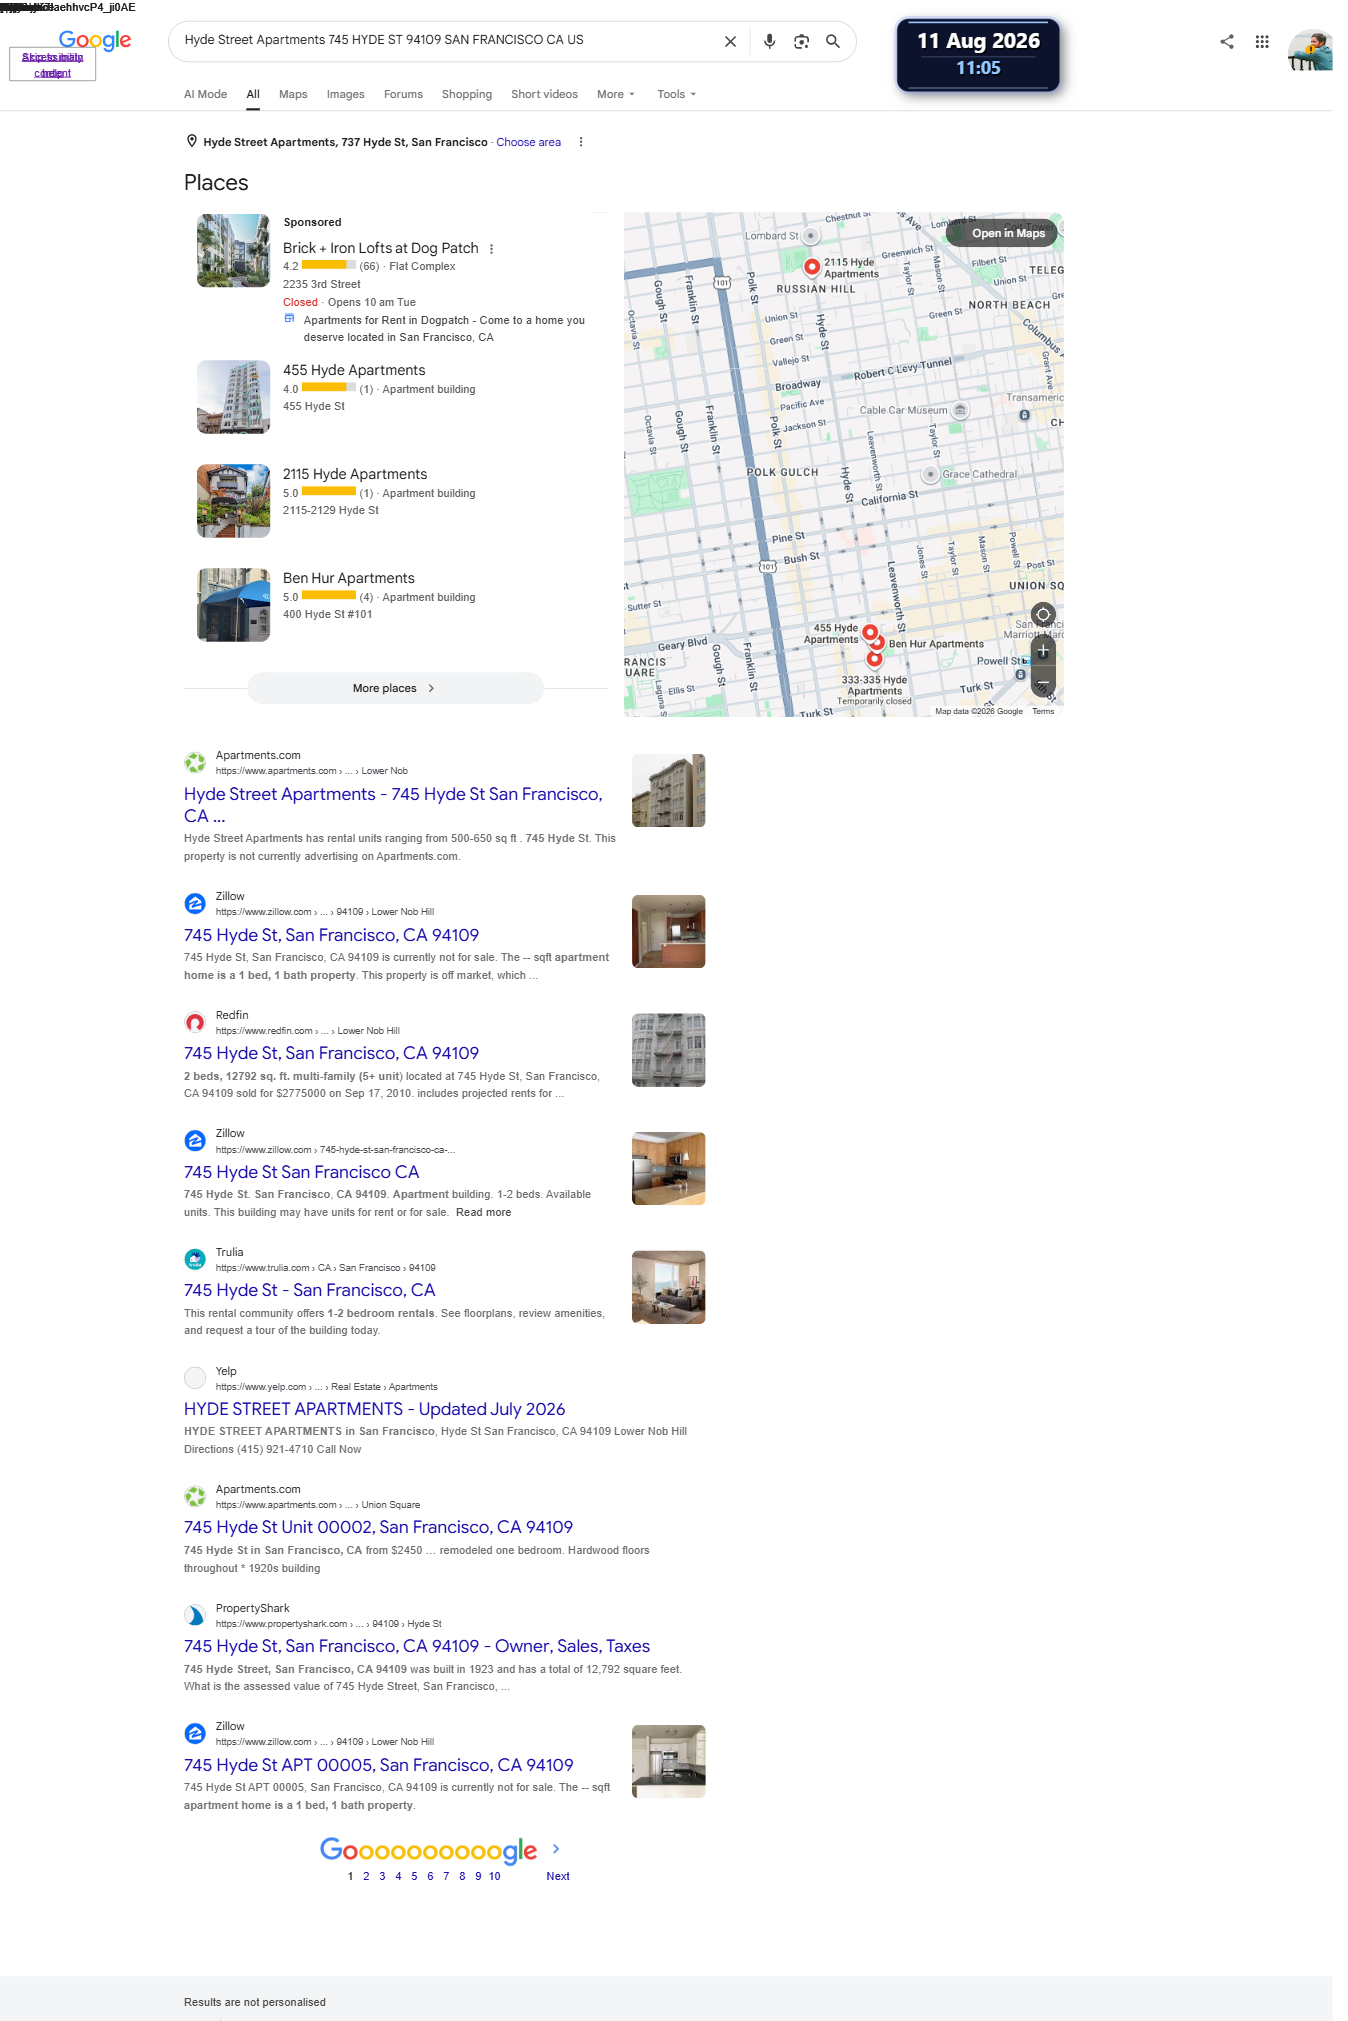Open PropertyShark Owner, Sales, Taxes result
This screenshot has height=2021, width=1348.
click(x=417, y=1646)
